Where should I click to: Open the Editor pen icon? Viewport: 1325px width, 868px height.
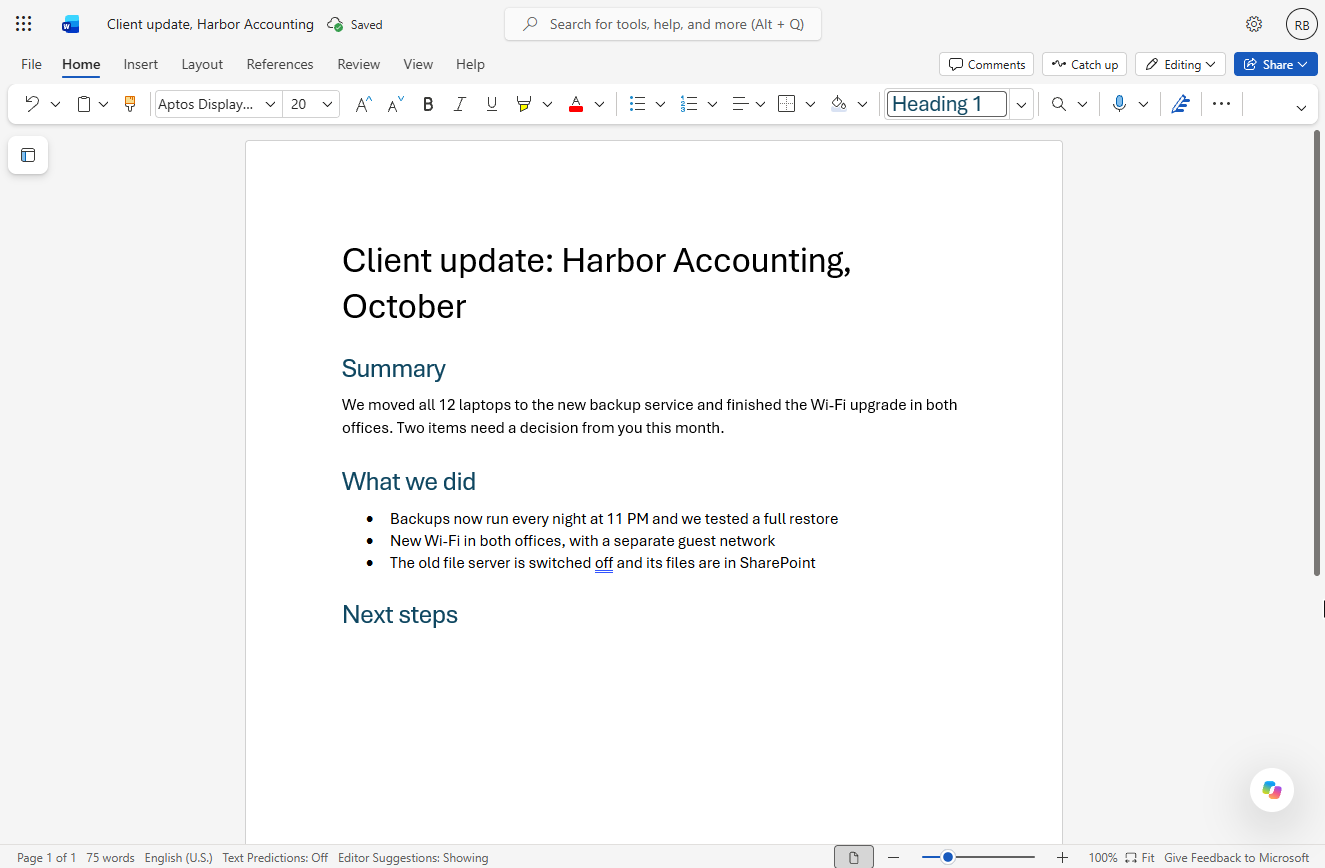(1181, 104)
